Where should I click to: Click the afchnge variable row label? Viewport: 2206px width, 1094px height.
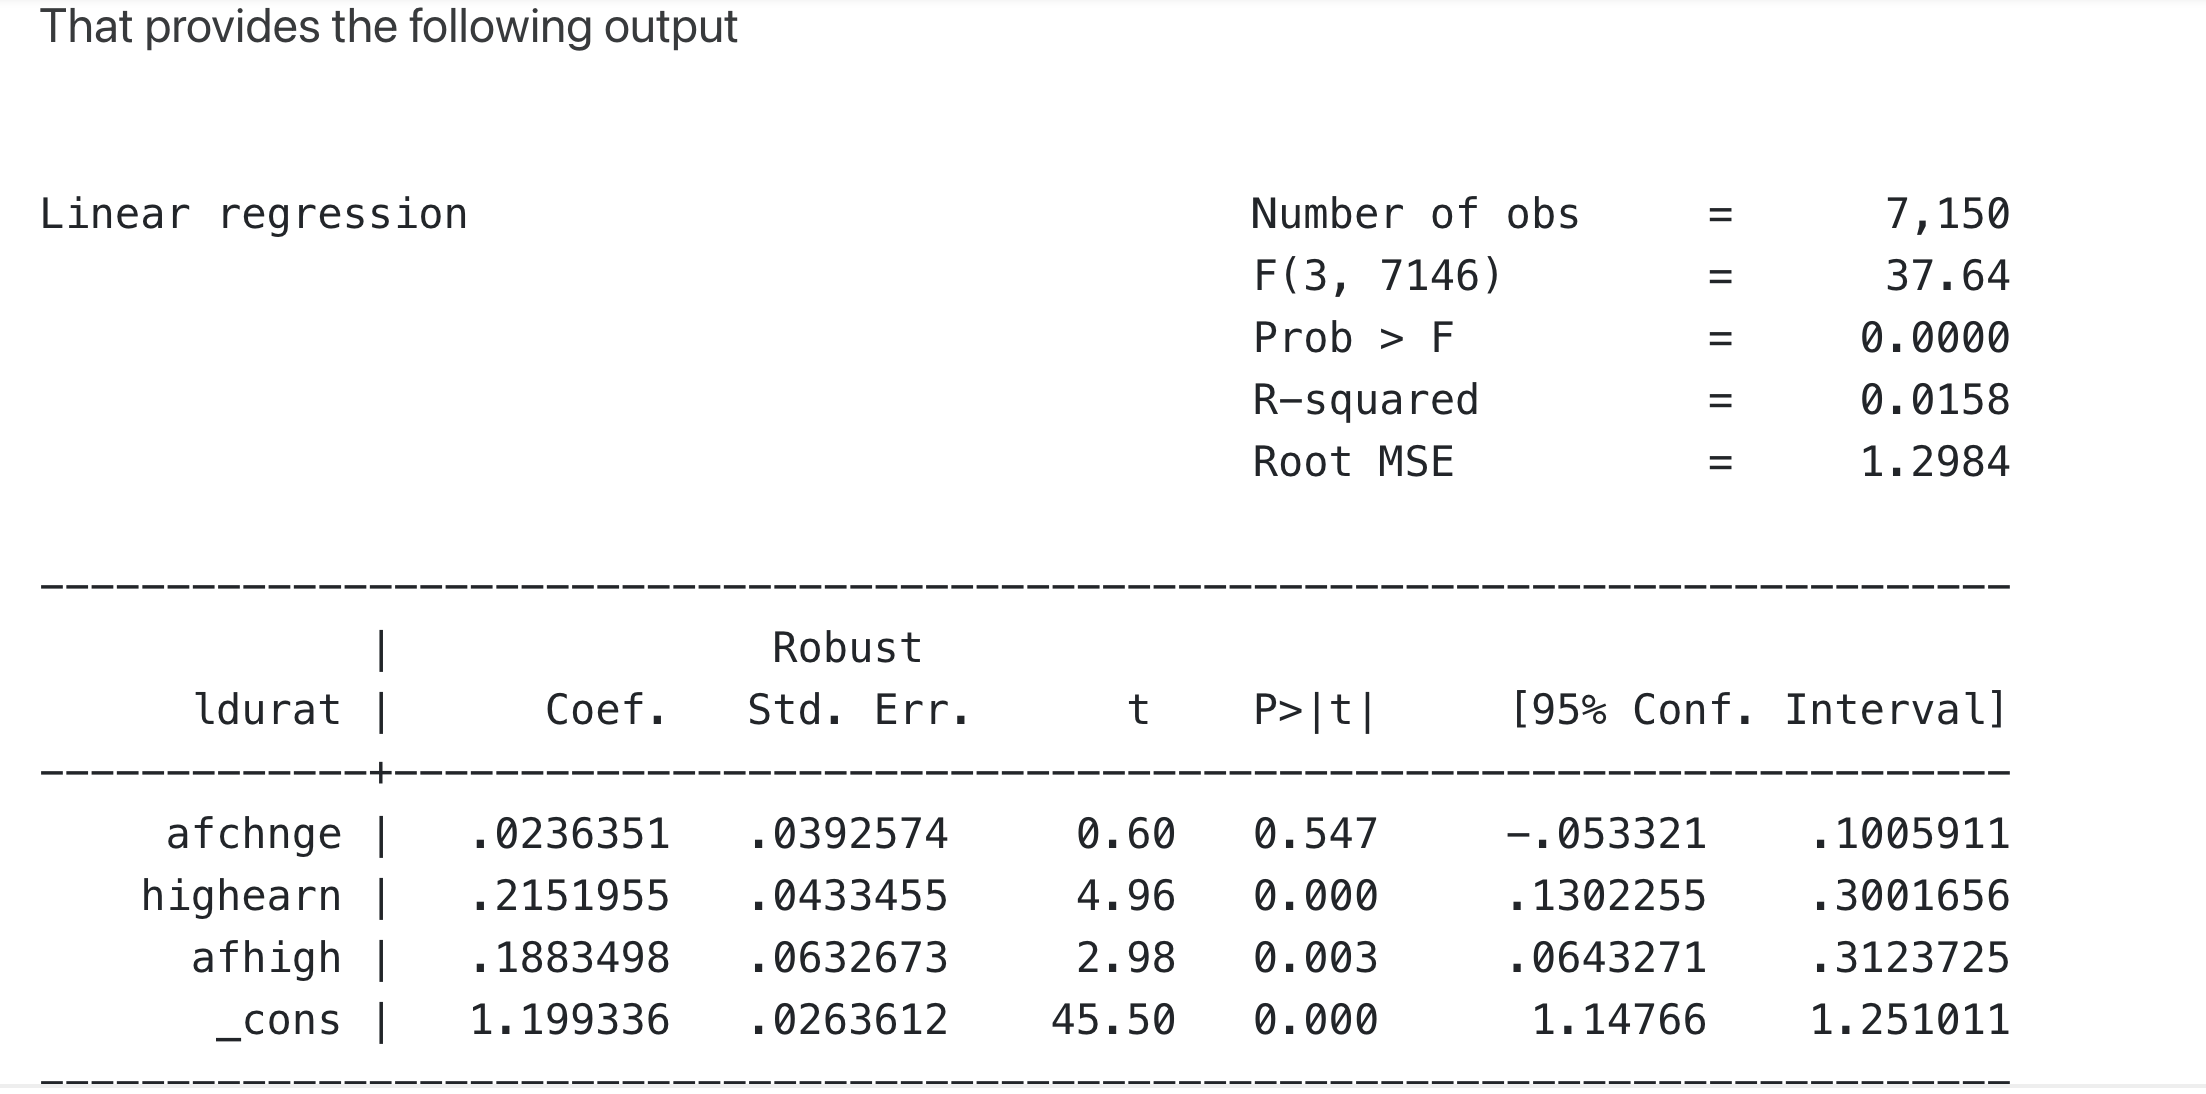click(x=254, y=835)
